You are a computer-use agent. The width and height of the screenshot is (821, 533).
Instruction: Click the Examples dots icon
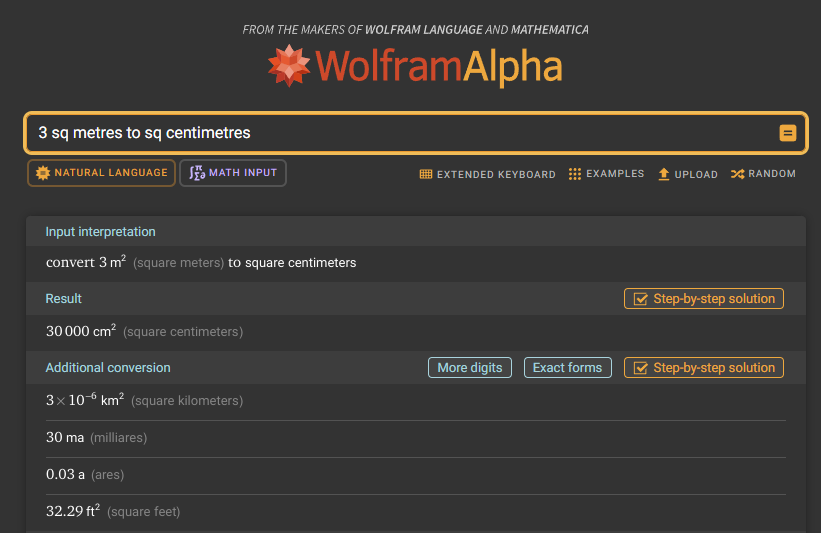pos(575,174)
